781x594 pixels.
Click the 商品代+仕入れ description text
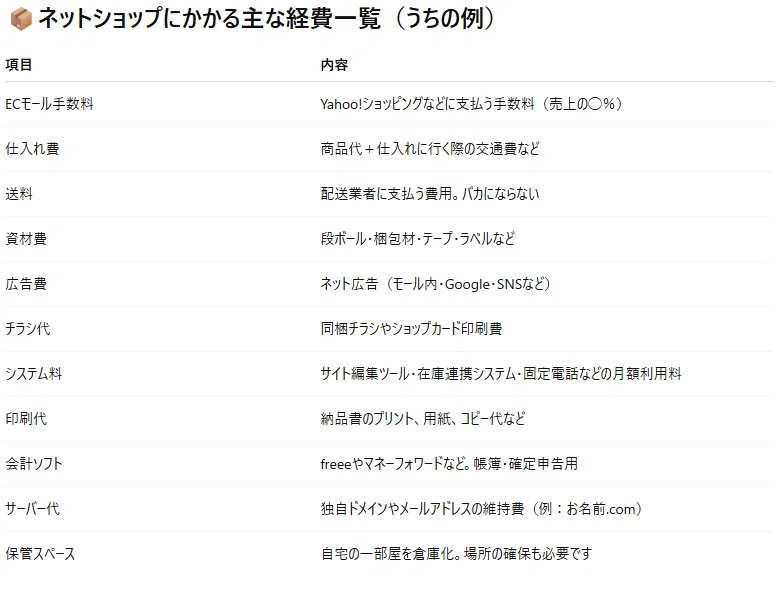click(430, 149)
